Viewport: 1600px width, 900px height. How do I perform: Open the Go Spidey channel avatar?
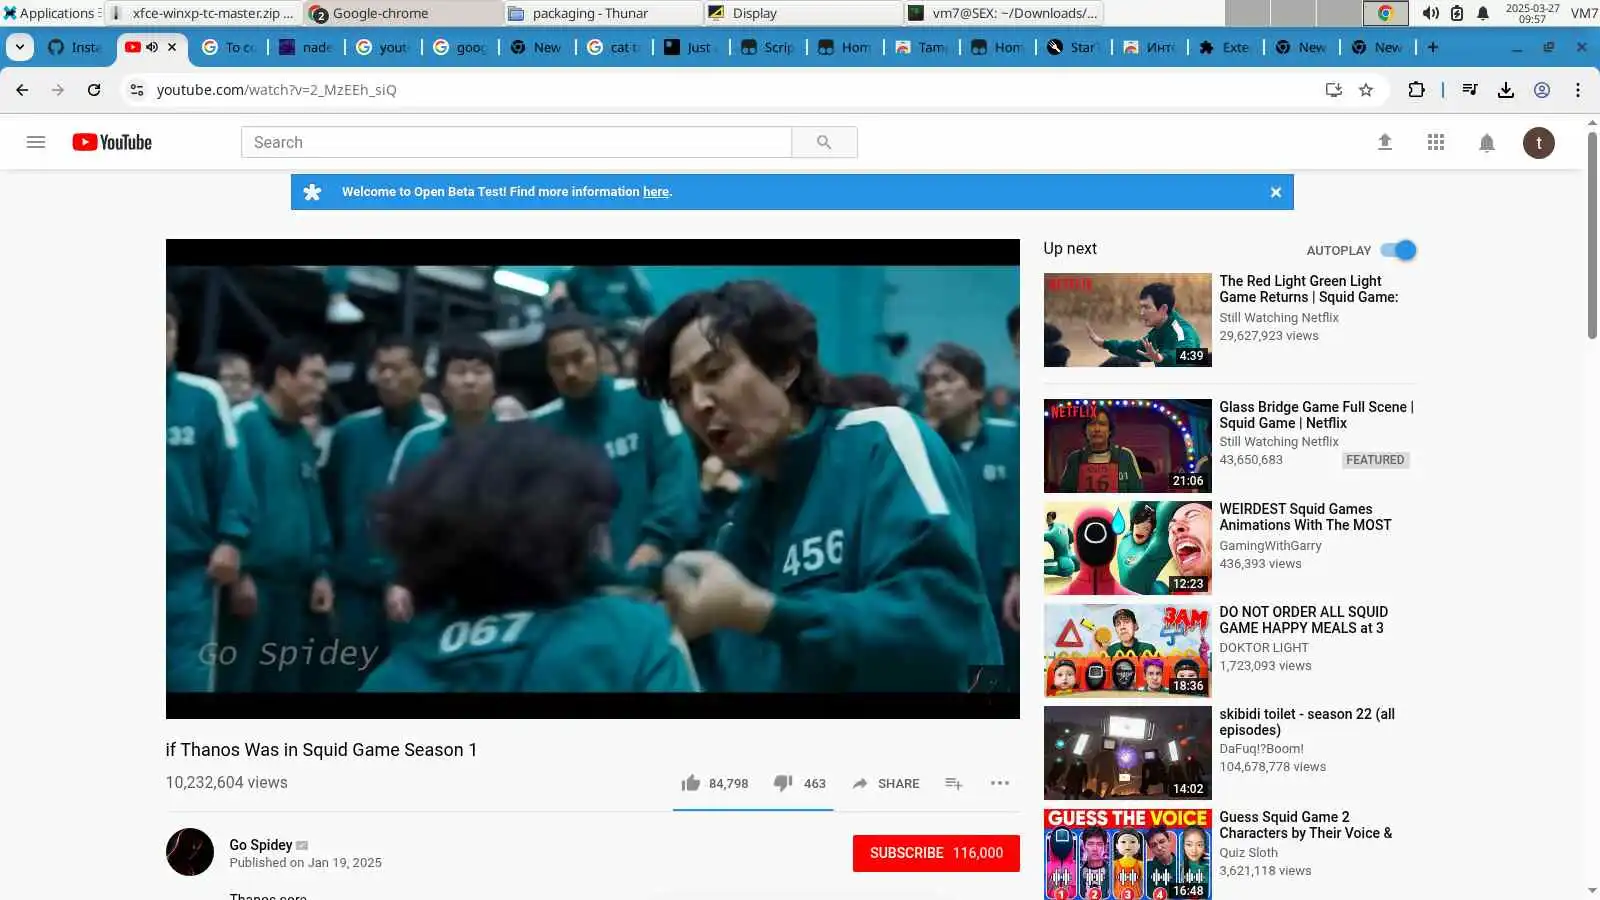(190, 852)
